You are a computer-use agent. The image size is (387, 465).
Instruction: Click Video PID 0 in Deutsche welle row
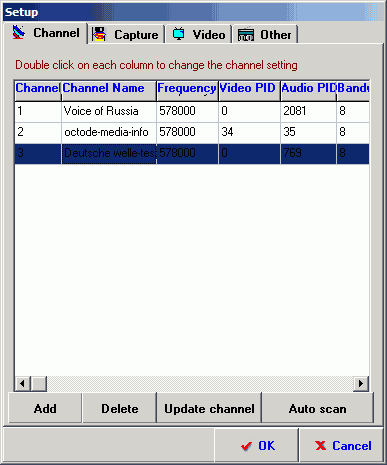click(x=249, y=153)
